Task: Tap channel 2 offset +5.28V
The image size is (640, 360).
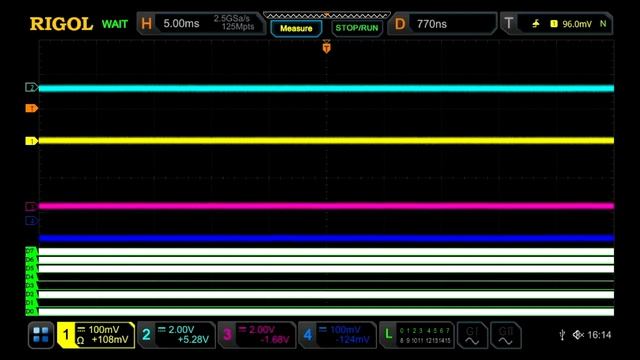Action: click(x=193, y=340)
